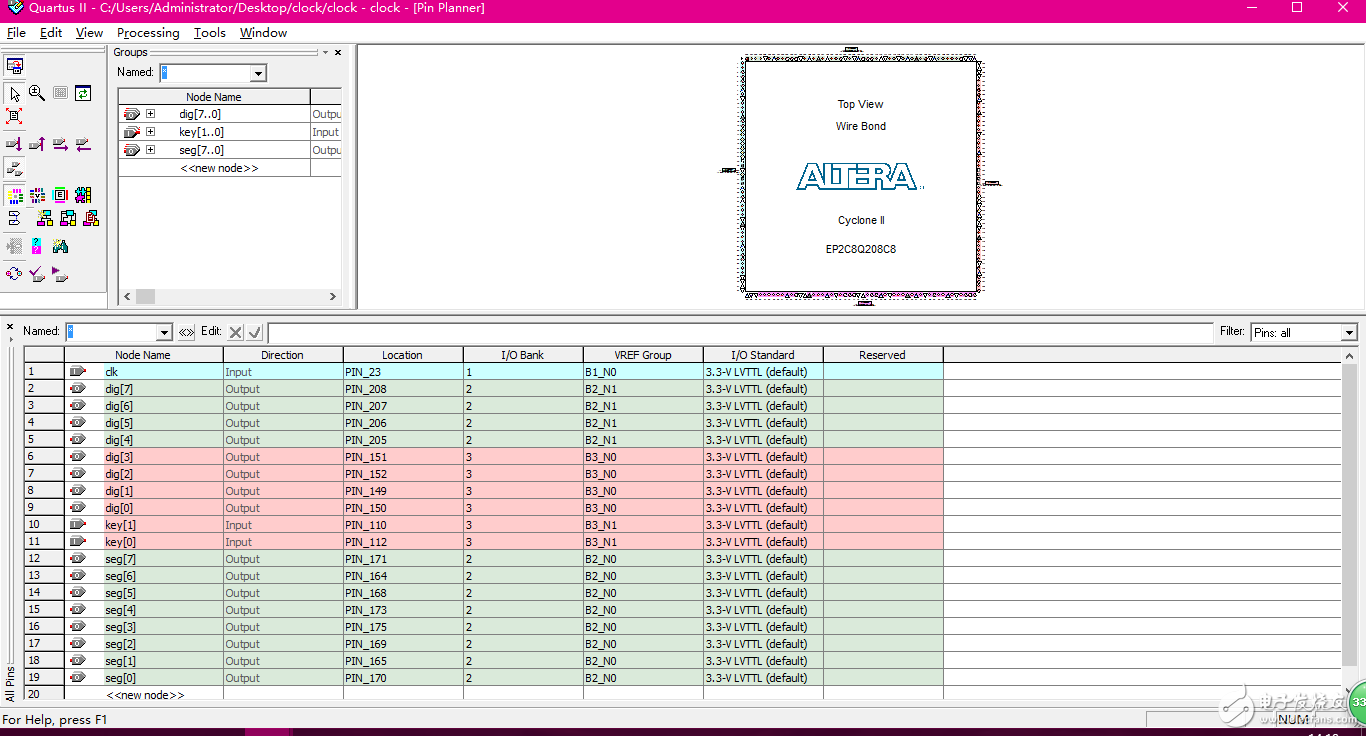The image size is (1366, 736).
Task: Expand the key[1..0] group node
Action: (150, 132)
